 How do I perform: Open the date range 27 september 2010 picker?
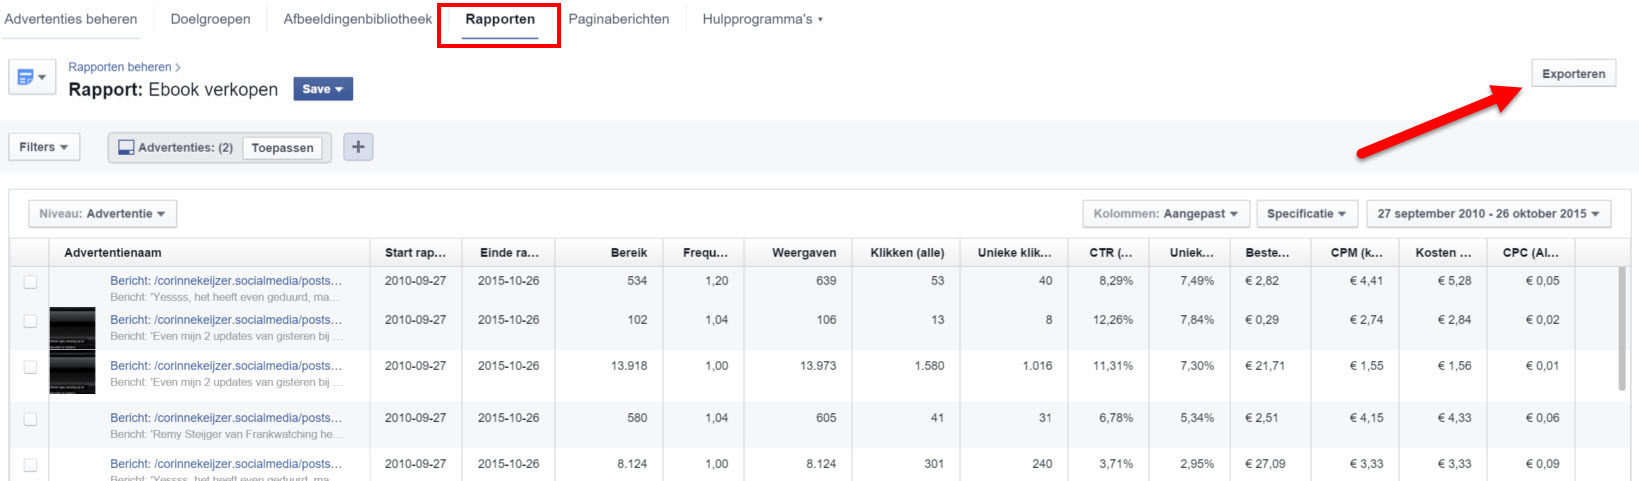(1489, 214)
